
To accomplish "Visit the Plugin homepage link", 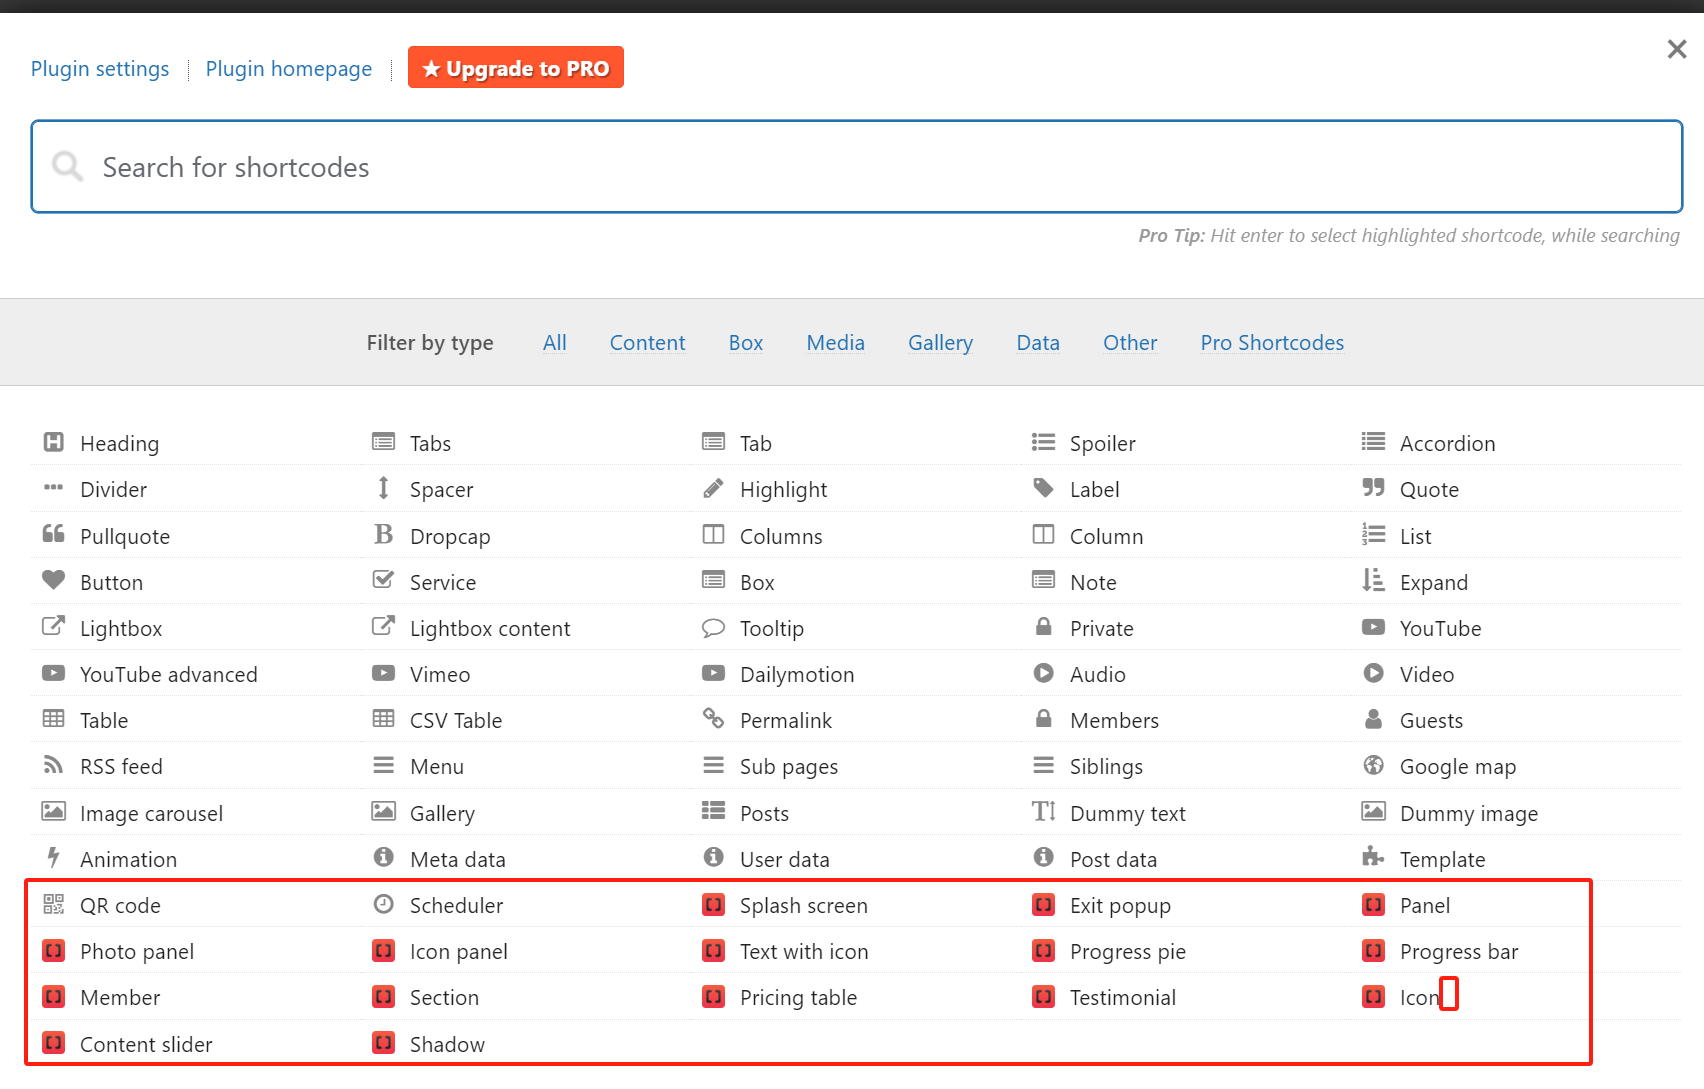I will coord(288,69).
